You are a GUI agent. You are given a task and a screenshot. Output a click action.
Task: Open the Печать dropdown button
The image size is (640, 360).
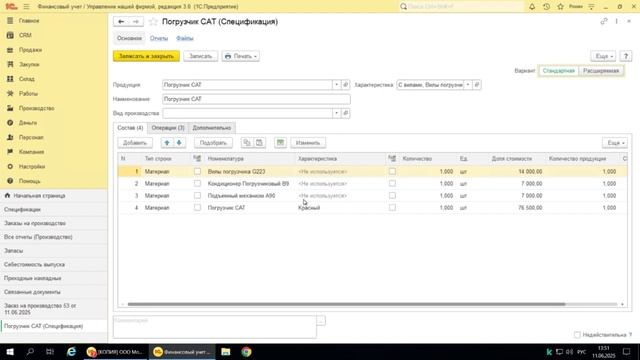[x=241, y=56]
